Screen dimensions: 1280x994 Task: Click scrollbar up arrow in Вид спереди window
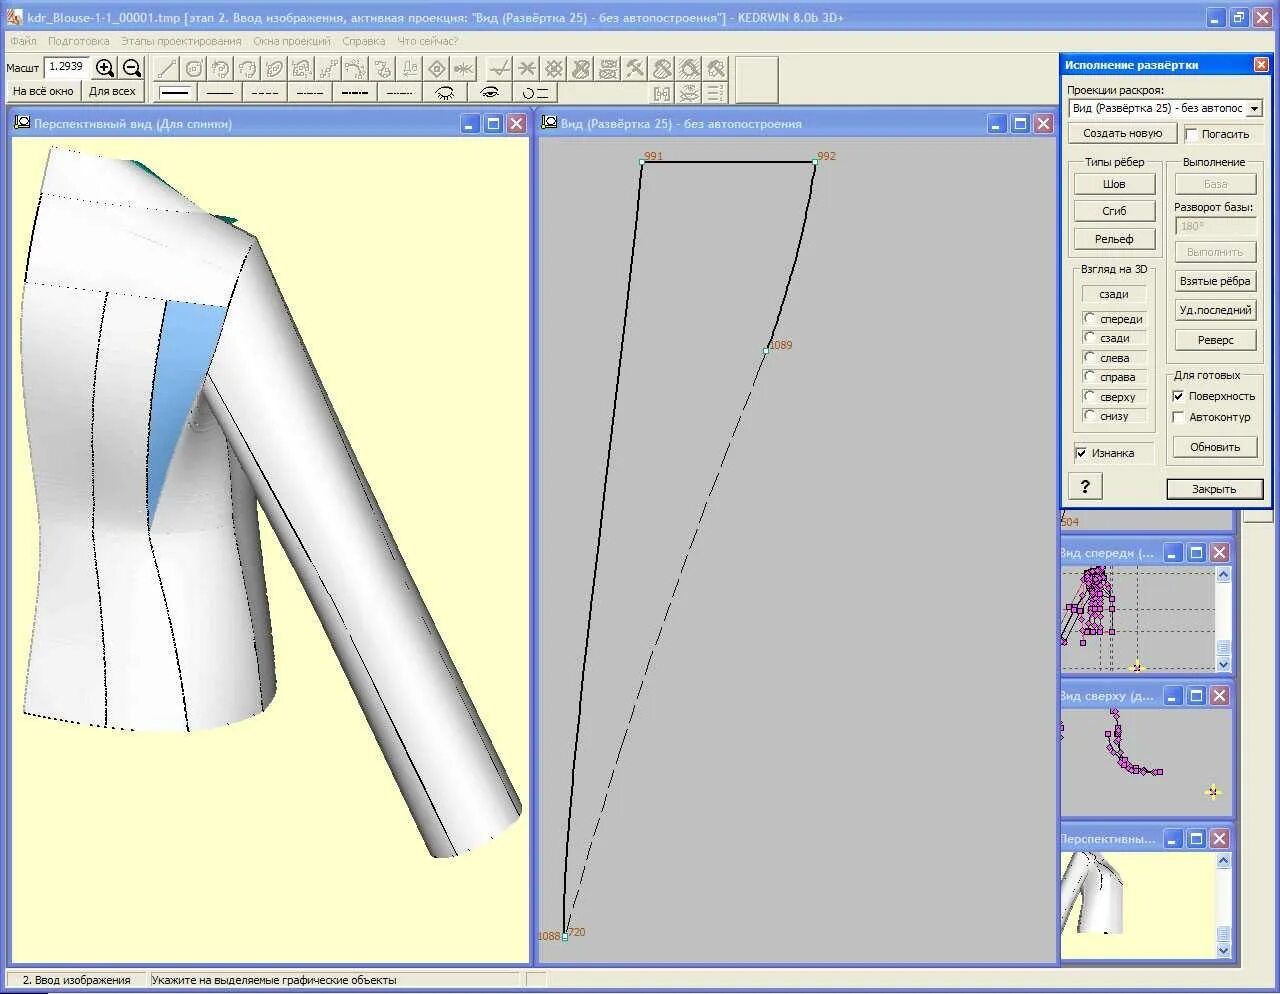point(1223,575)
